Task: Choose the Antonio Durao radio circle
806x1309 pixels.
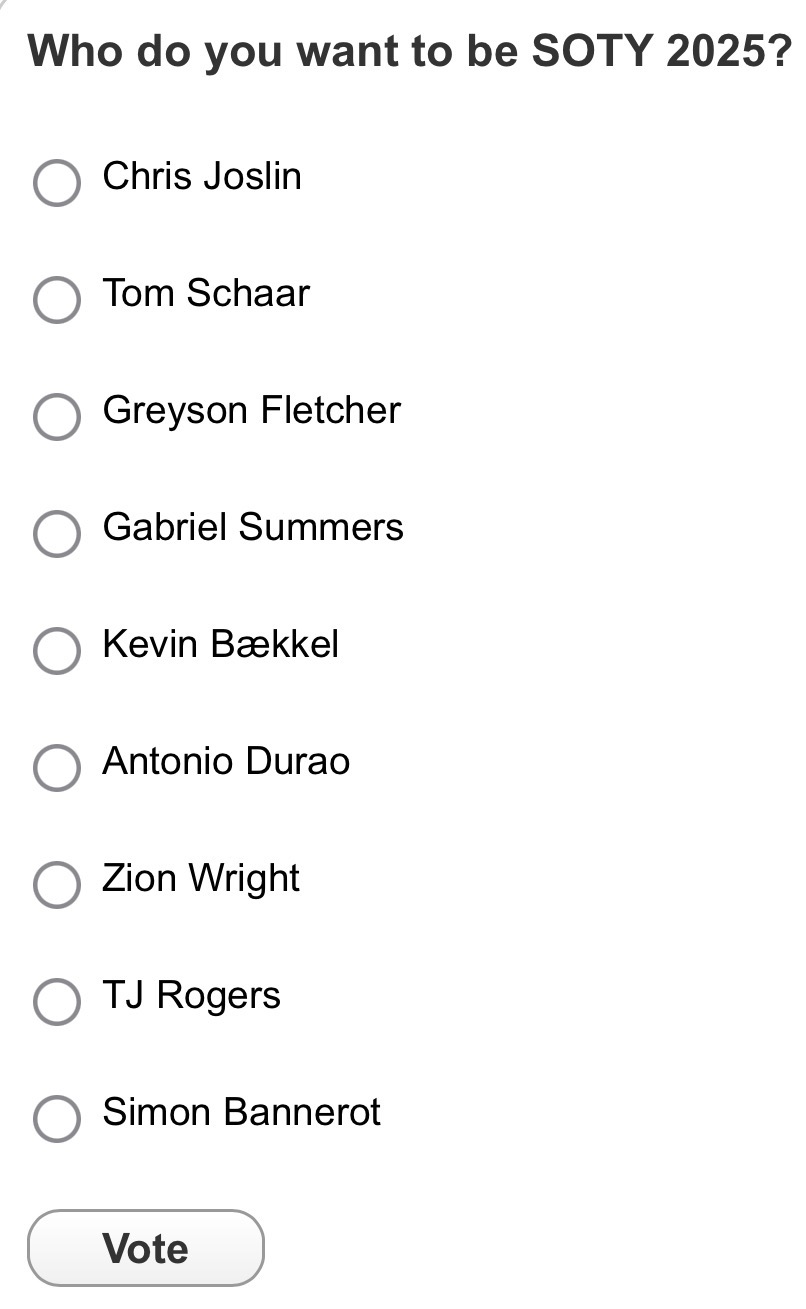Action: coord(57,767)
